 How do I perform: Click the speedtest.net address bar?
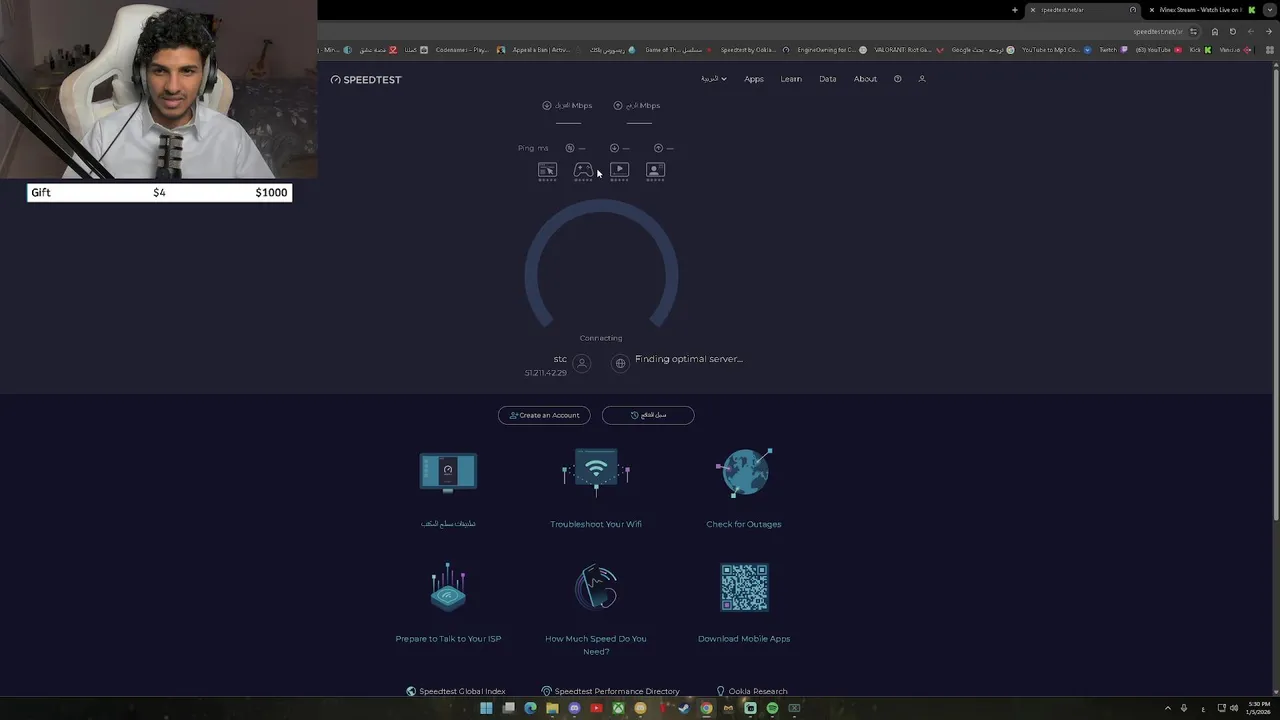pyautogui.click(x=1157, y=31)
